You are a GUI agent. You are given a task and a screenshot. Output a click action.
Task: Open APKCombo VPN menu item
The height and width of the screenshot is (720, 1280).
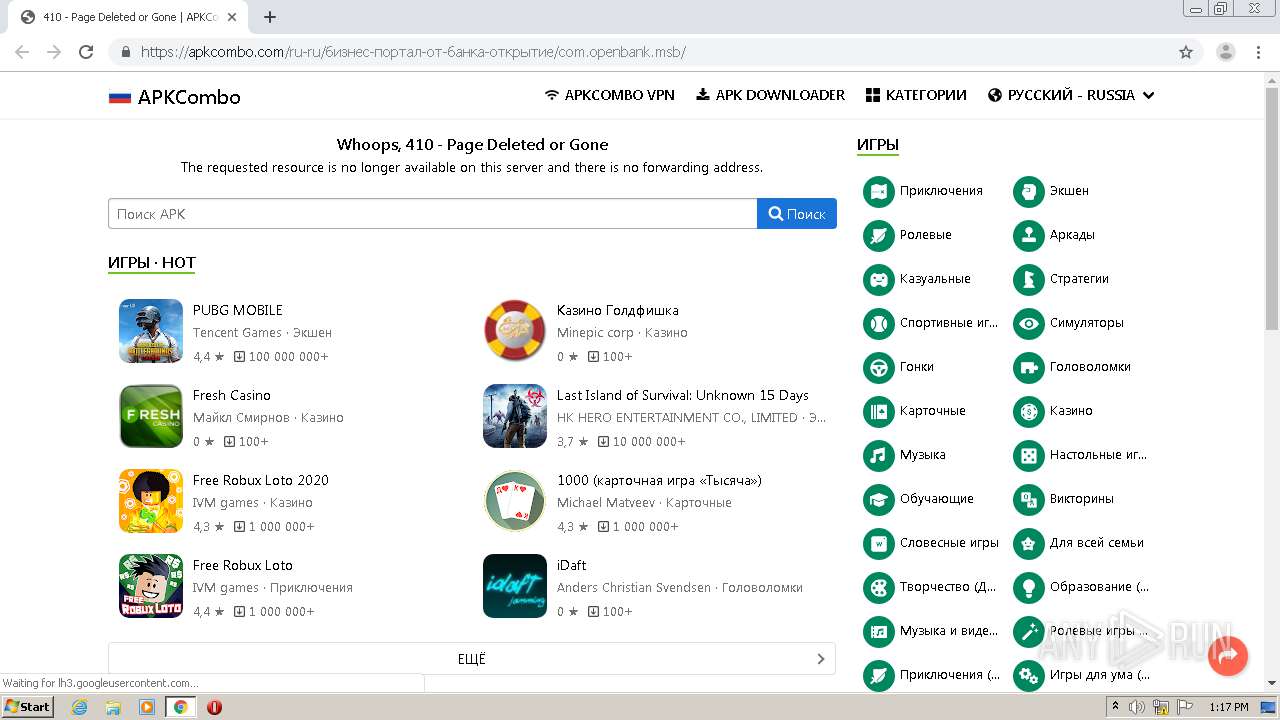click(x=609, y=95)
